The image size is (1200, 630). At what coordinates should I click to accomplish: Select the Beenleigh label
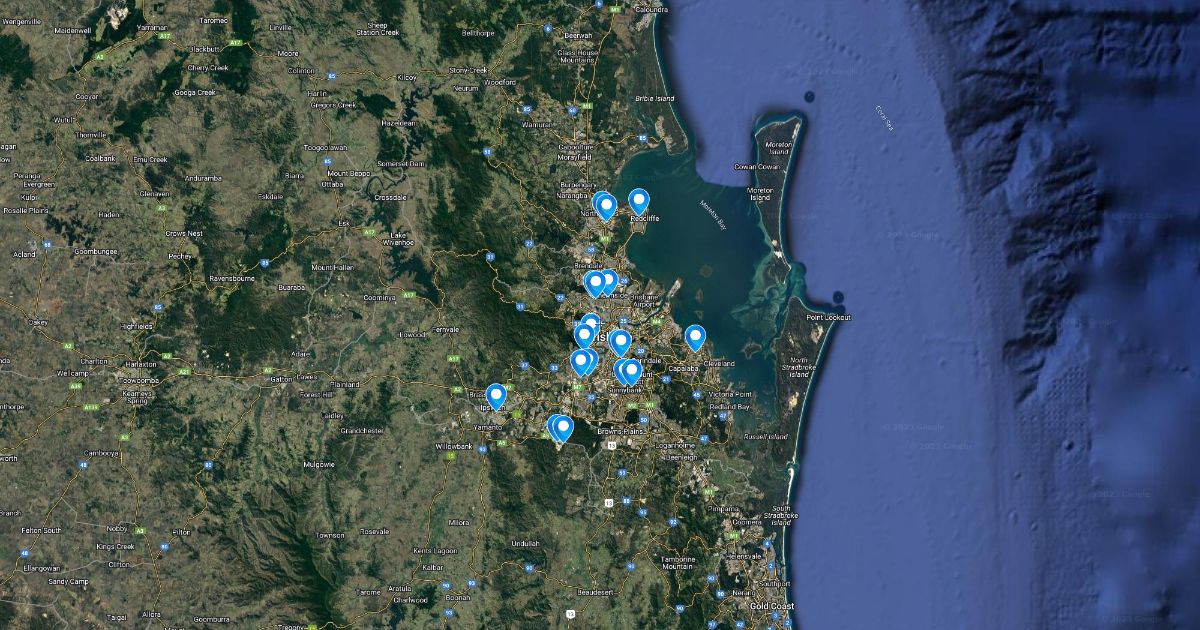coord(681,456)
